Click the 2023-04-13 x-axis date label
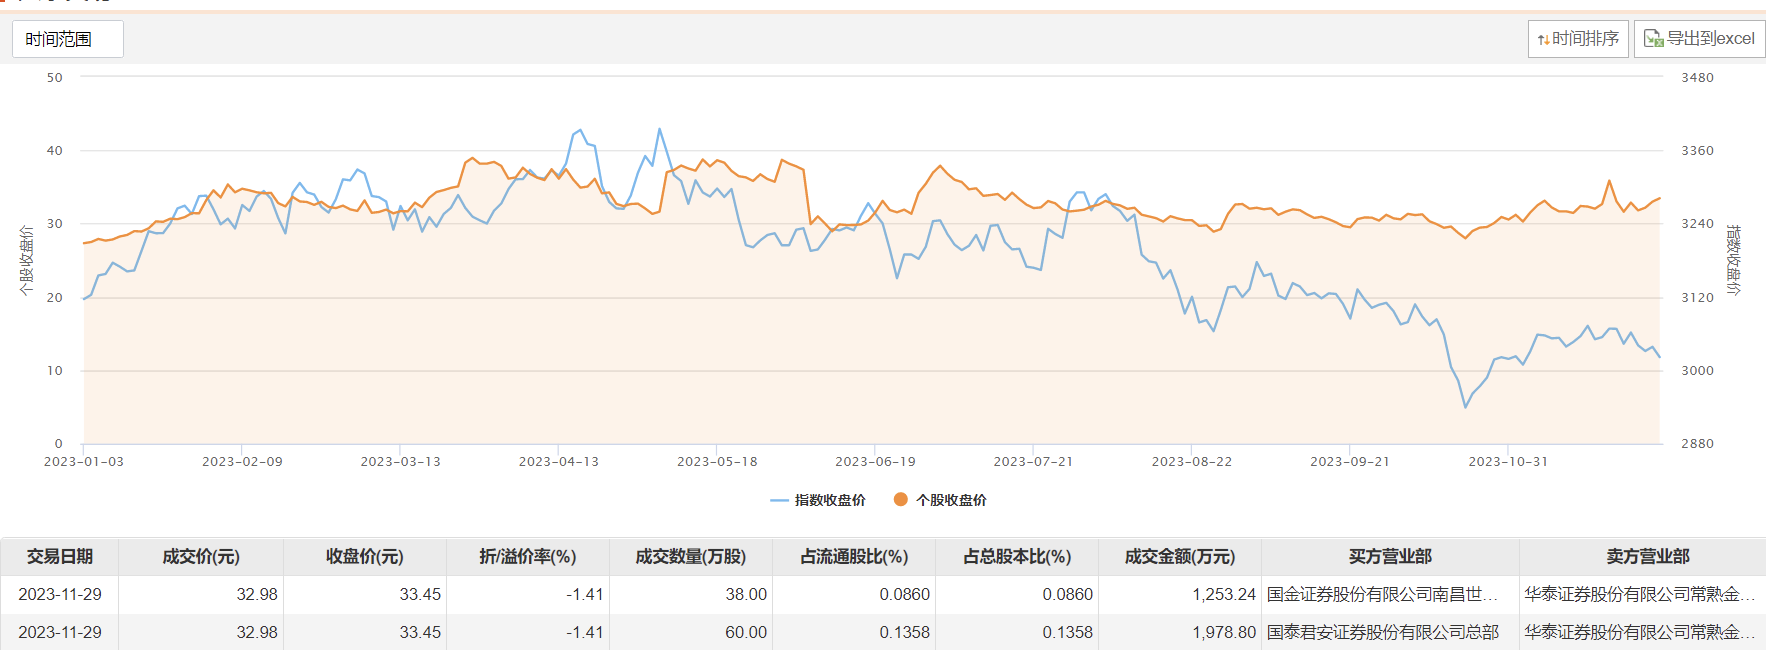The height and width of the screenshot is (650, 1766). tap(559, 461)
